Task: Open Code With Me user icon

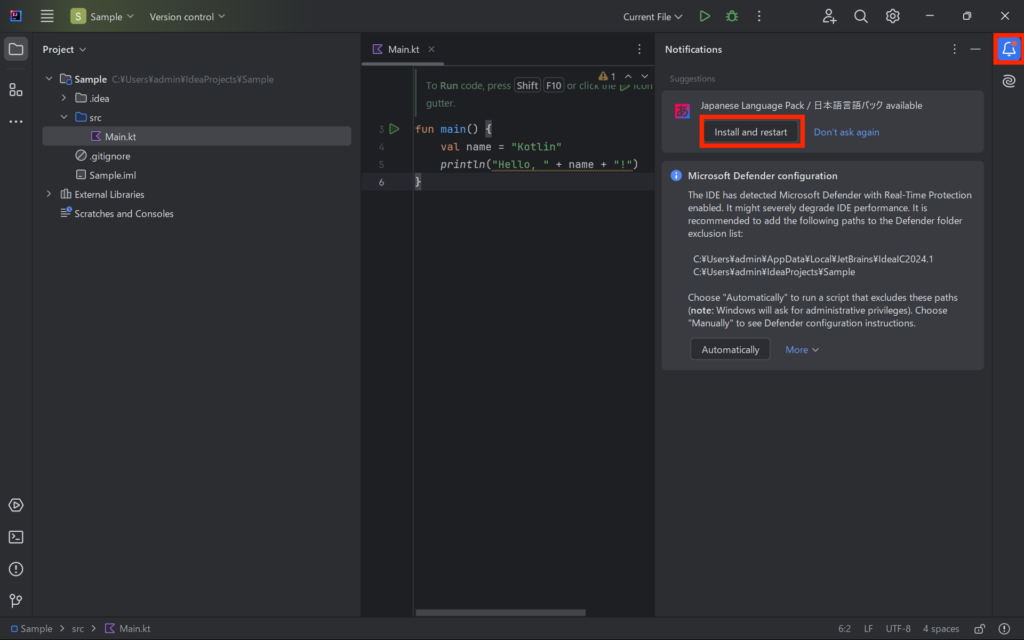Action: coord(829,16)
